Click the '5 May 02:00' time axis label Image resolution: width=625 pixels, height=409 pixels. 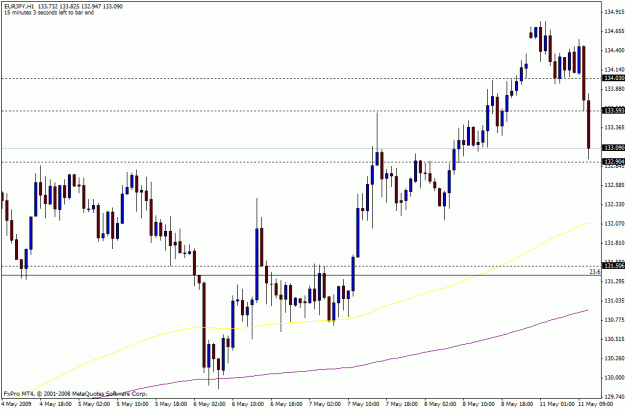[x=94, y=404]
